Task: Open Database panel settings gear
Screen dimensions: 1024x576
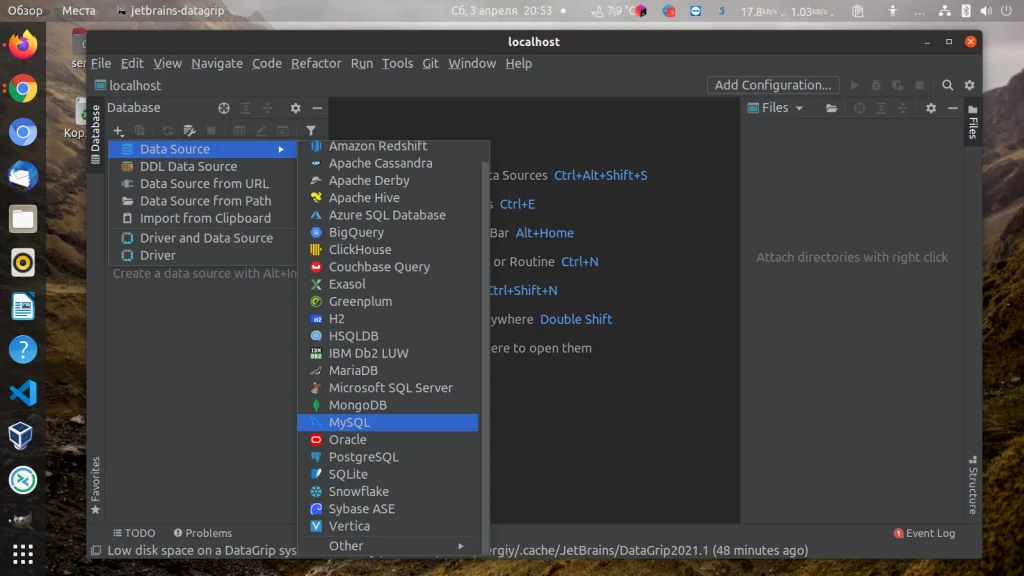Action: pyautogui.click(x=294, y=107)
